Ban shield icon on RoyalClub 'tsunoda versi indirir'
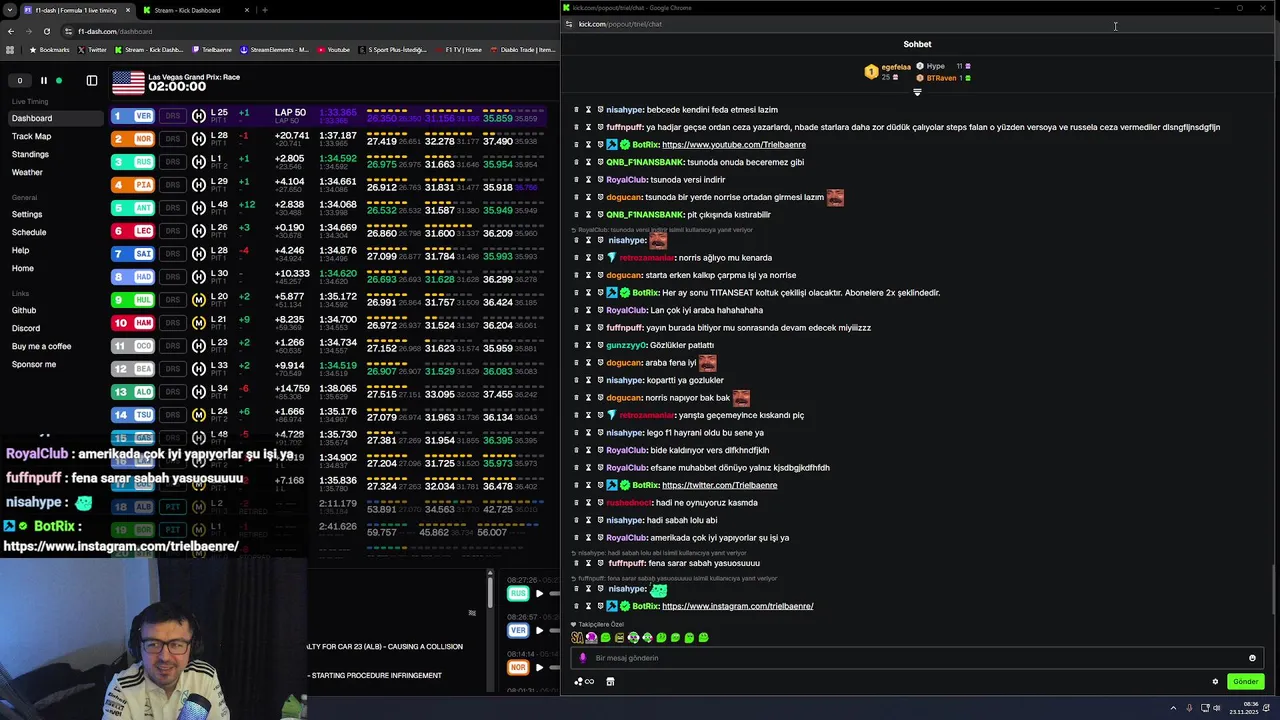 click(600, 180)
